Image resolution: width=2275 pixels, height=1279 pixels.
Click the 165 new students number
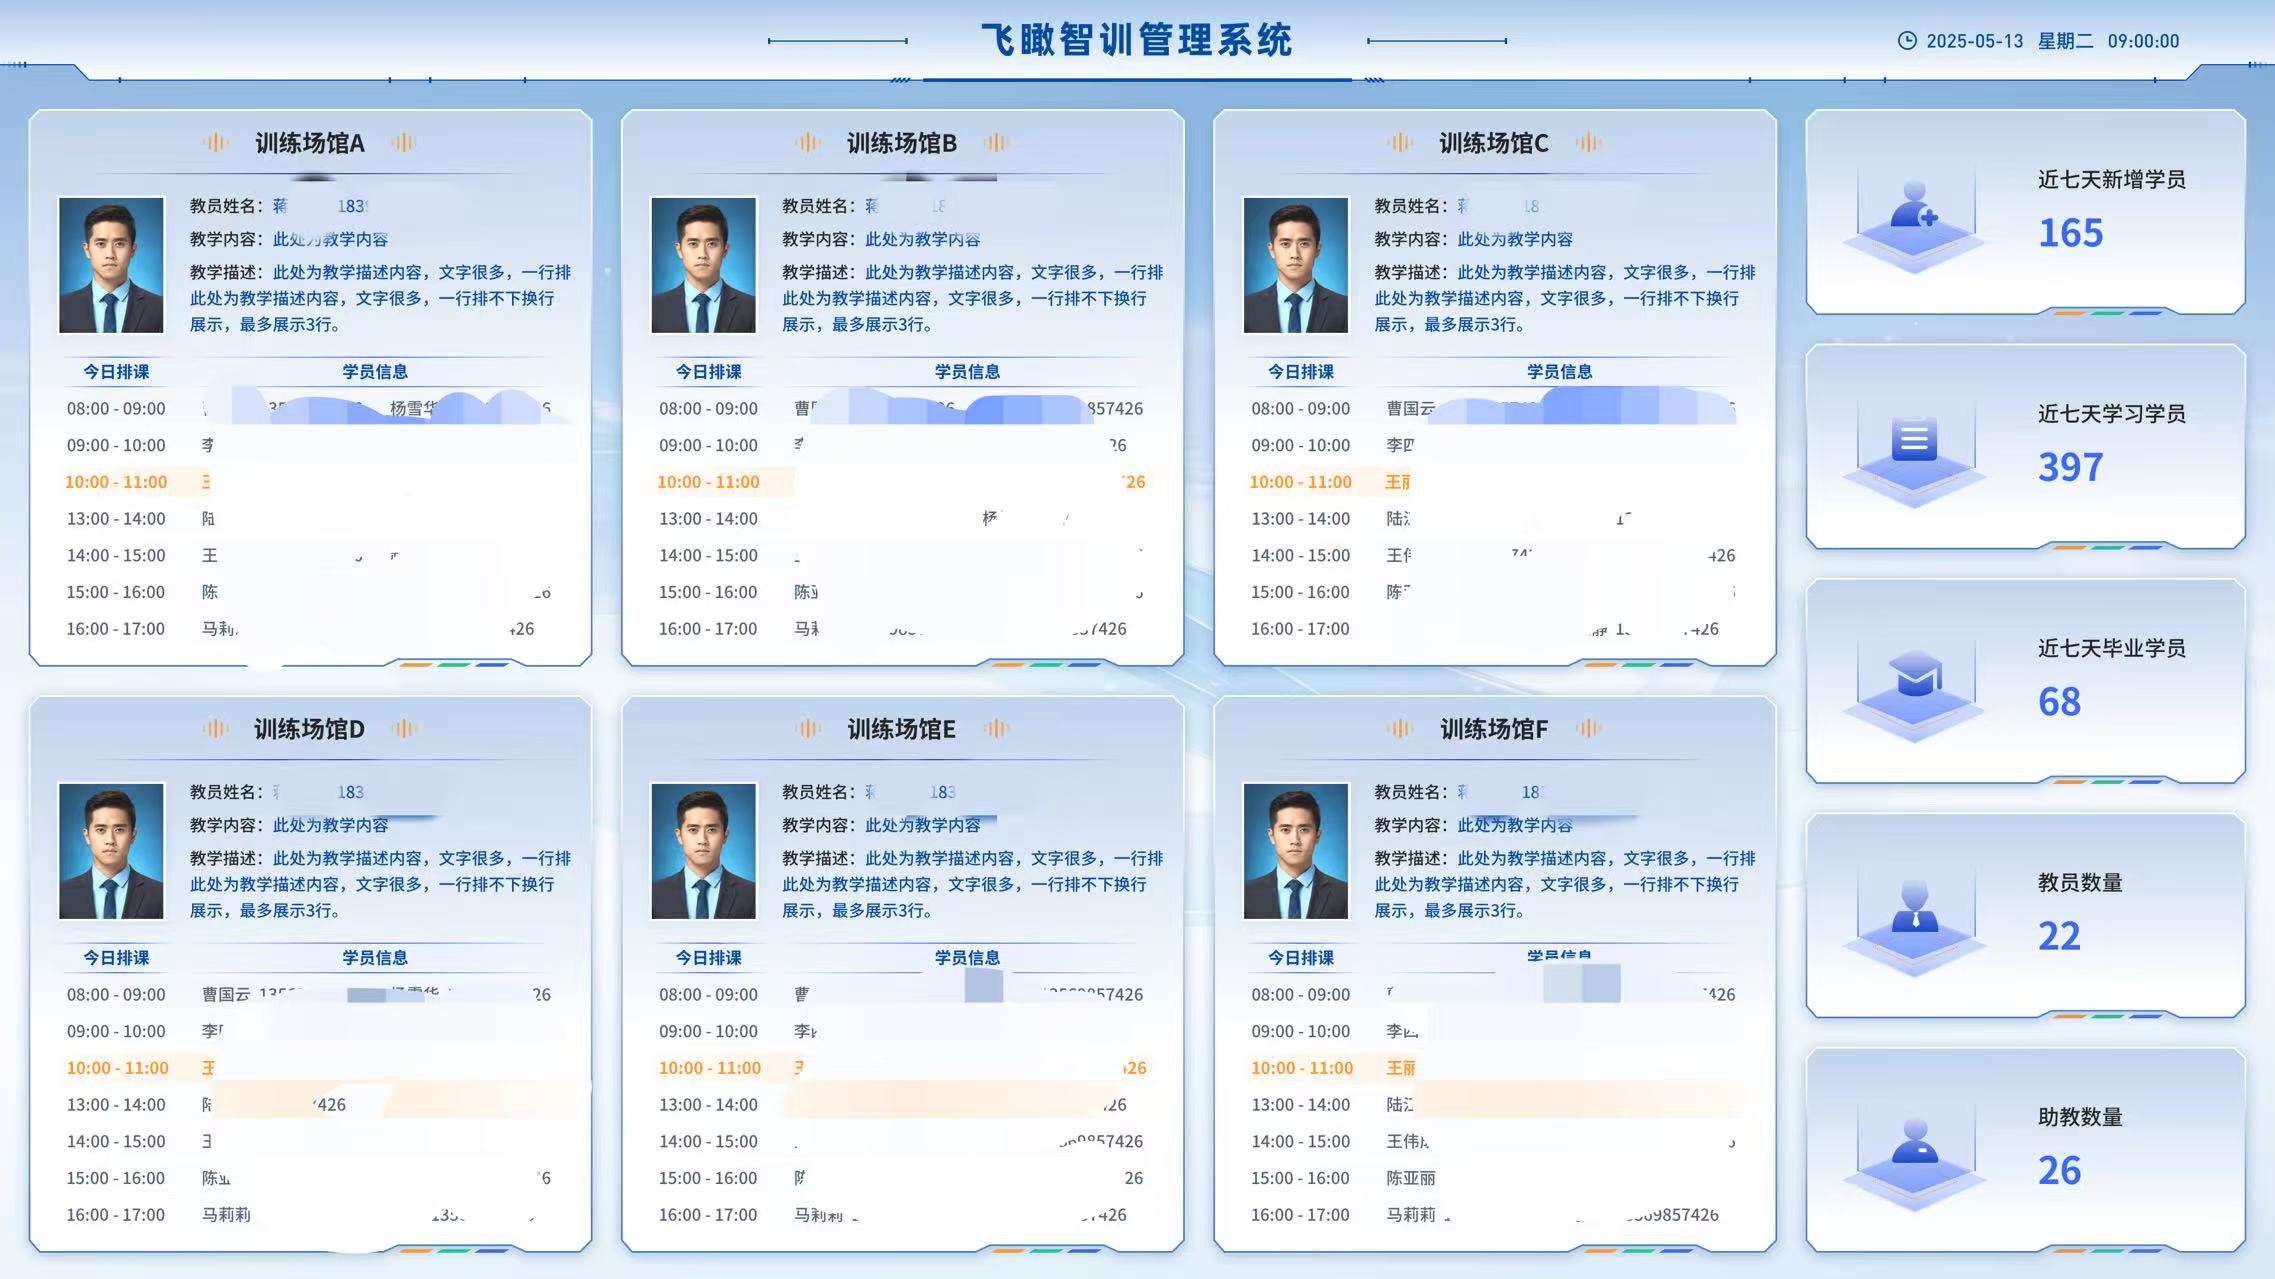point(2070,233)
